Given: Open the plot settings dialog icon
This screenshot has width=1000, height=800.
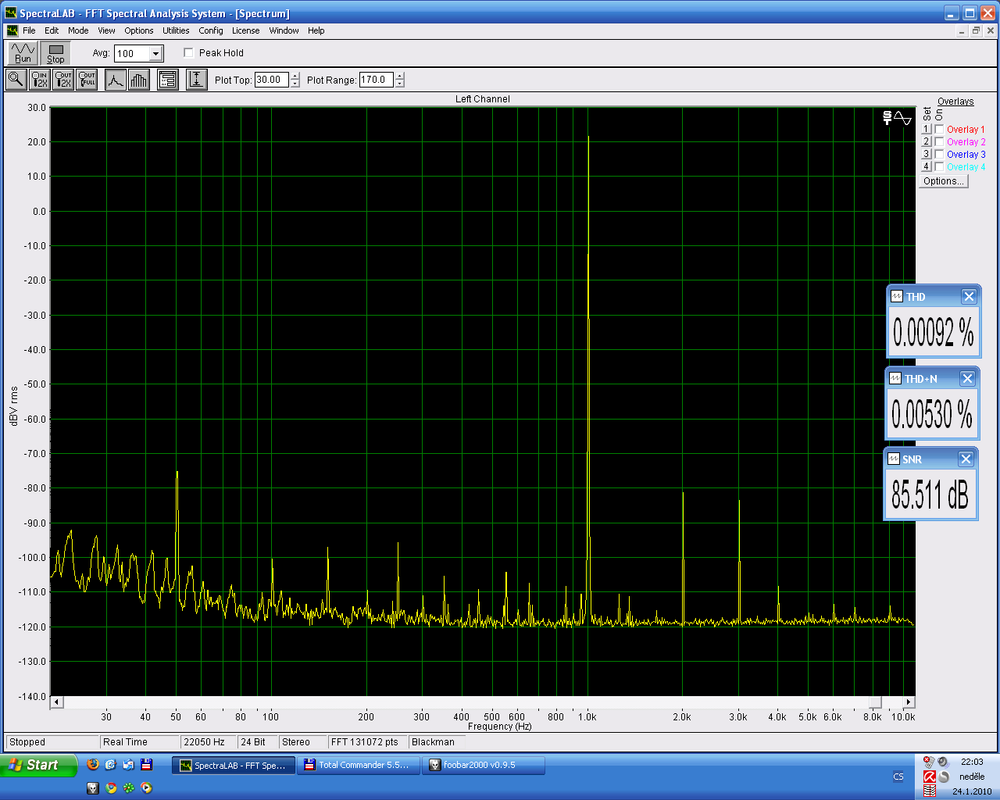Looking at the screenshot, I should click(168, 80).
